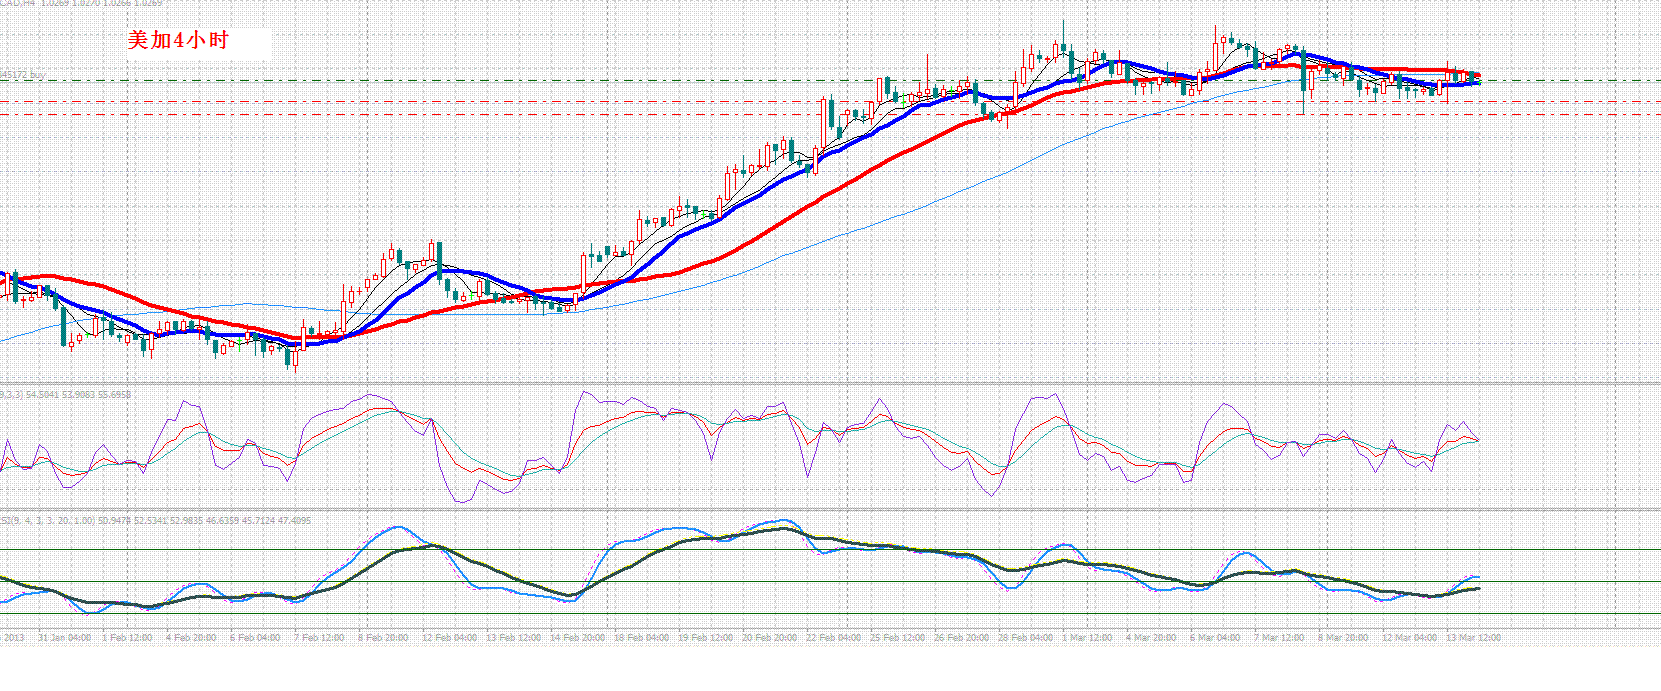
Task: Select the CAD,H4 price header text
Action: (x=80, y=4)
